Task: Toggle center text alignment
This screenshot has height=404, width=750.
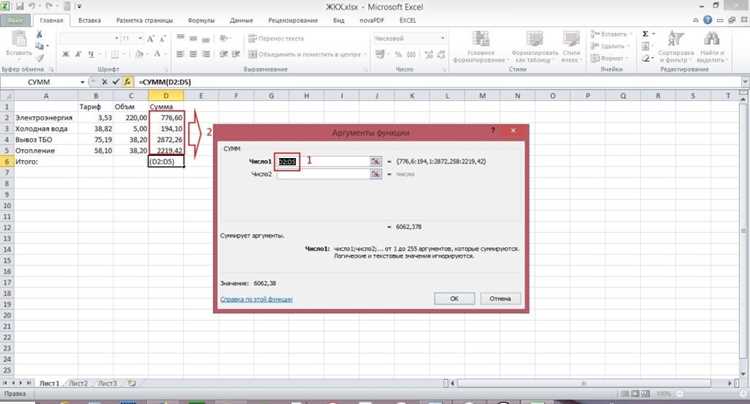Action: [x=193, y=54]
